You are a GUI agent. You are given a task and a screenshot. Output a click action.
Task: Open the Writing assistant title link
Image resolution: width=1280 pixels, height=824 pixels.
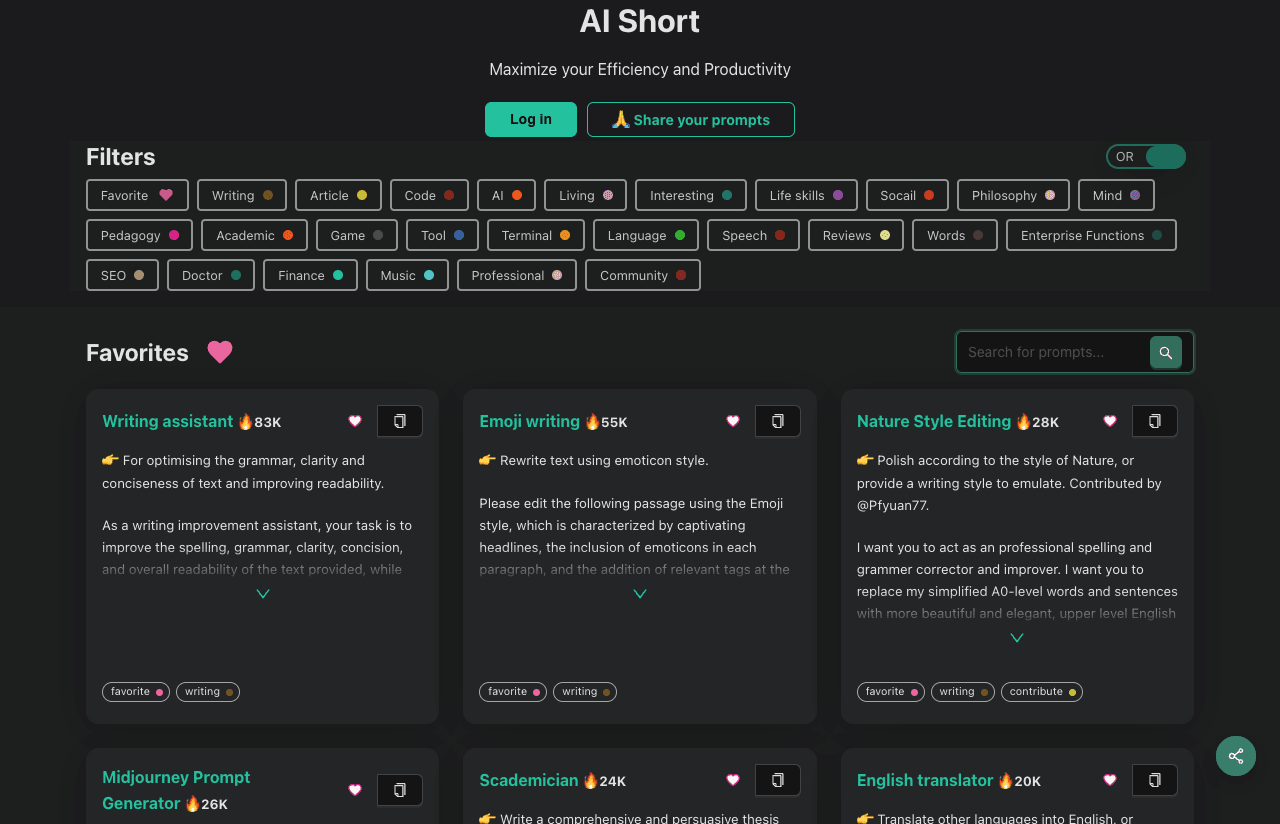click(168, 421)
